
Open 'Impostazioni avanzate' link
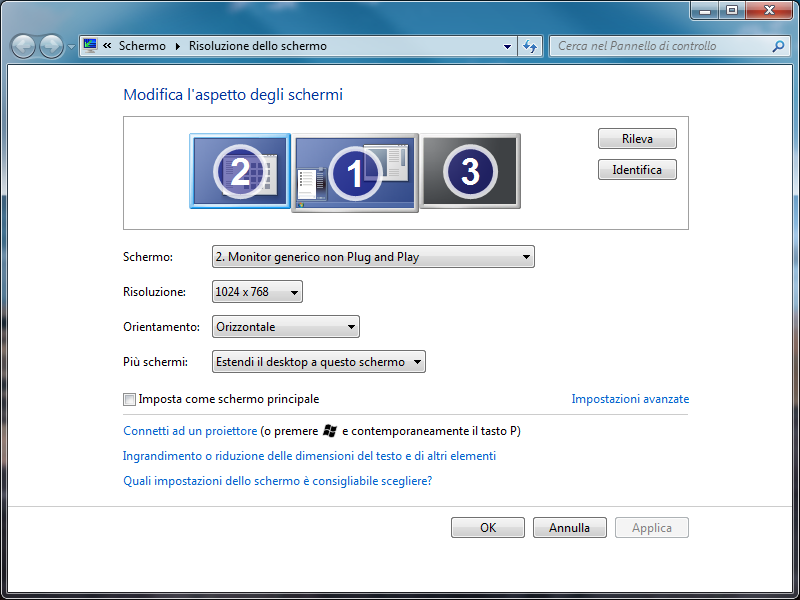click(630, 399)
